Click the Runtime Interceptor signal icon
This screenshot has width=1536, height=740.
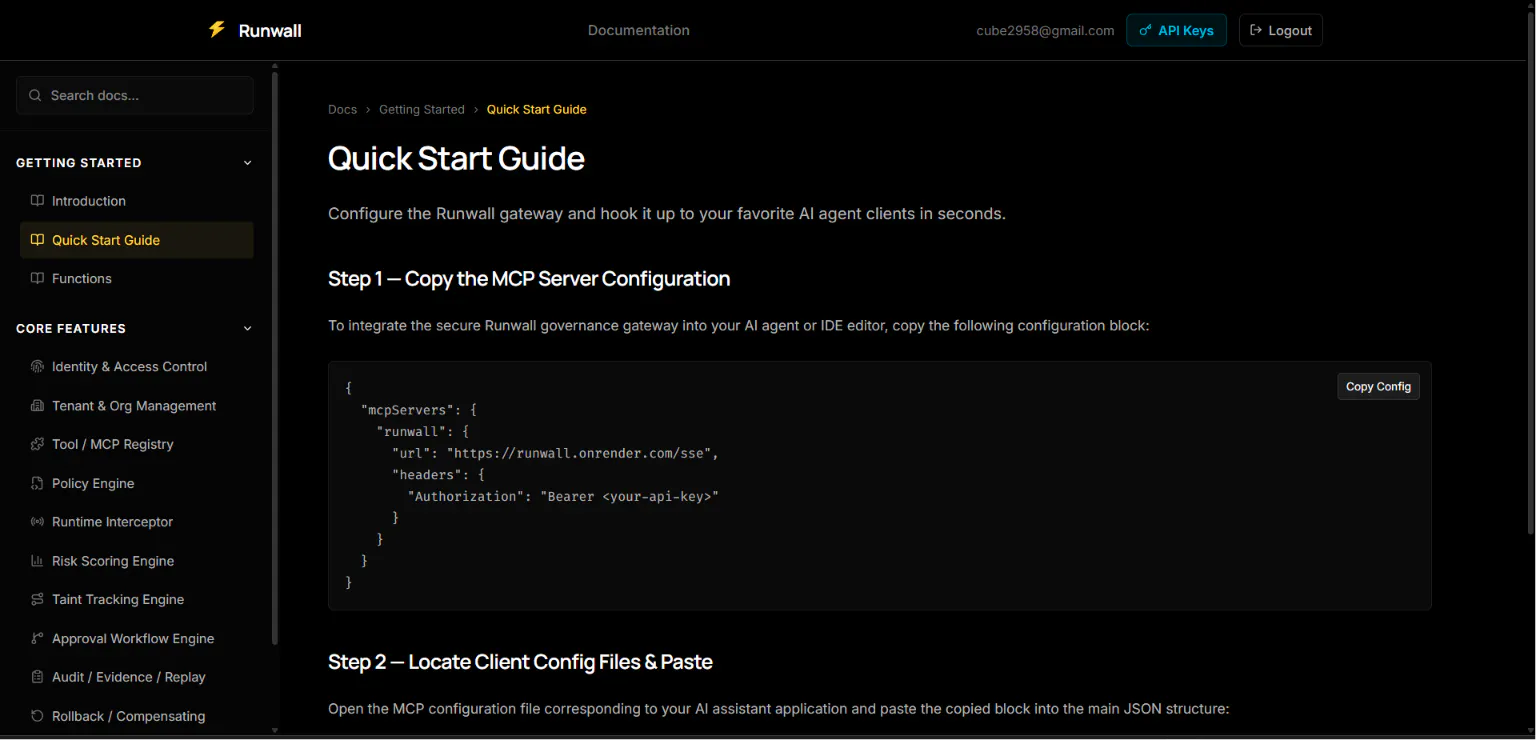coord(37,522)
